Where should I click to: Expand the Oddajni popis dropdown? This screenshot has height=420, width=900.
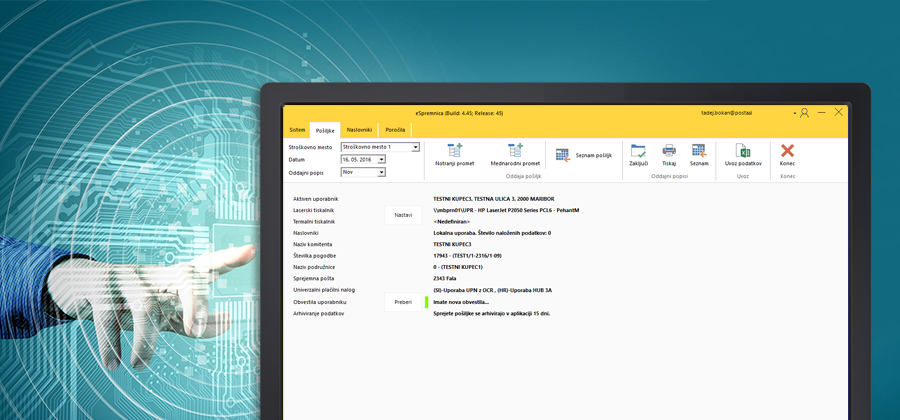(381, 172)
